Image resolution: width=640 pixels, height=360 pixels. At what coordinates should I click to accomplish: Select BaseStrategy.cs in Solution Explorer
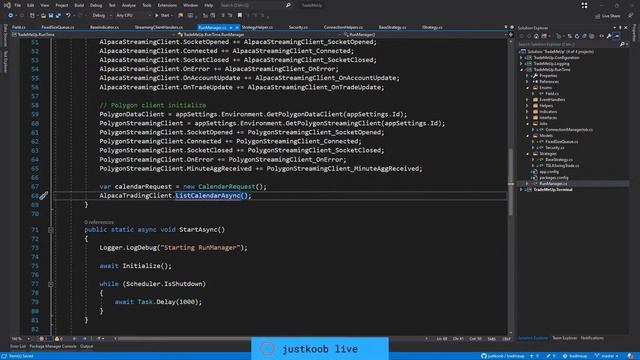coord(559,160)
